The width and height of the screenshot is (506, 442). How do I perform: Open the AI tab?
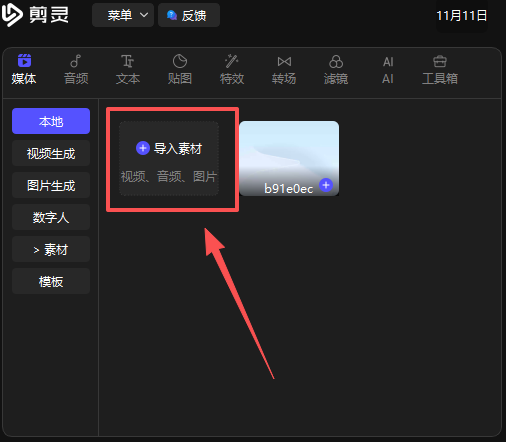click(388, 69)
